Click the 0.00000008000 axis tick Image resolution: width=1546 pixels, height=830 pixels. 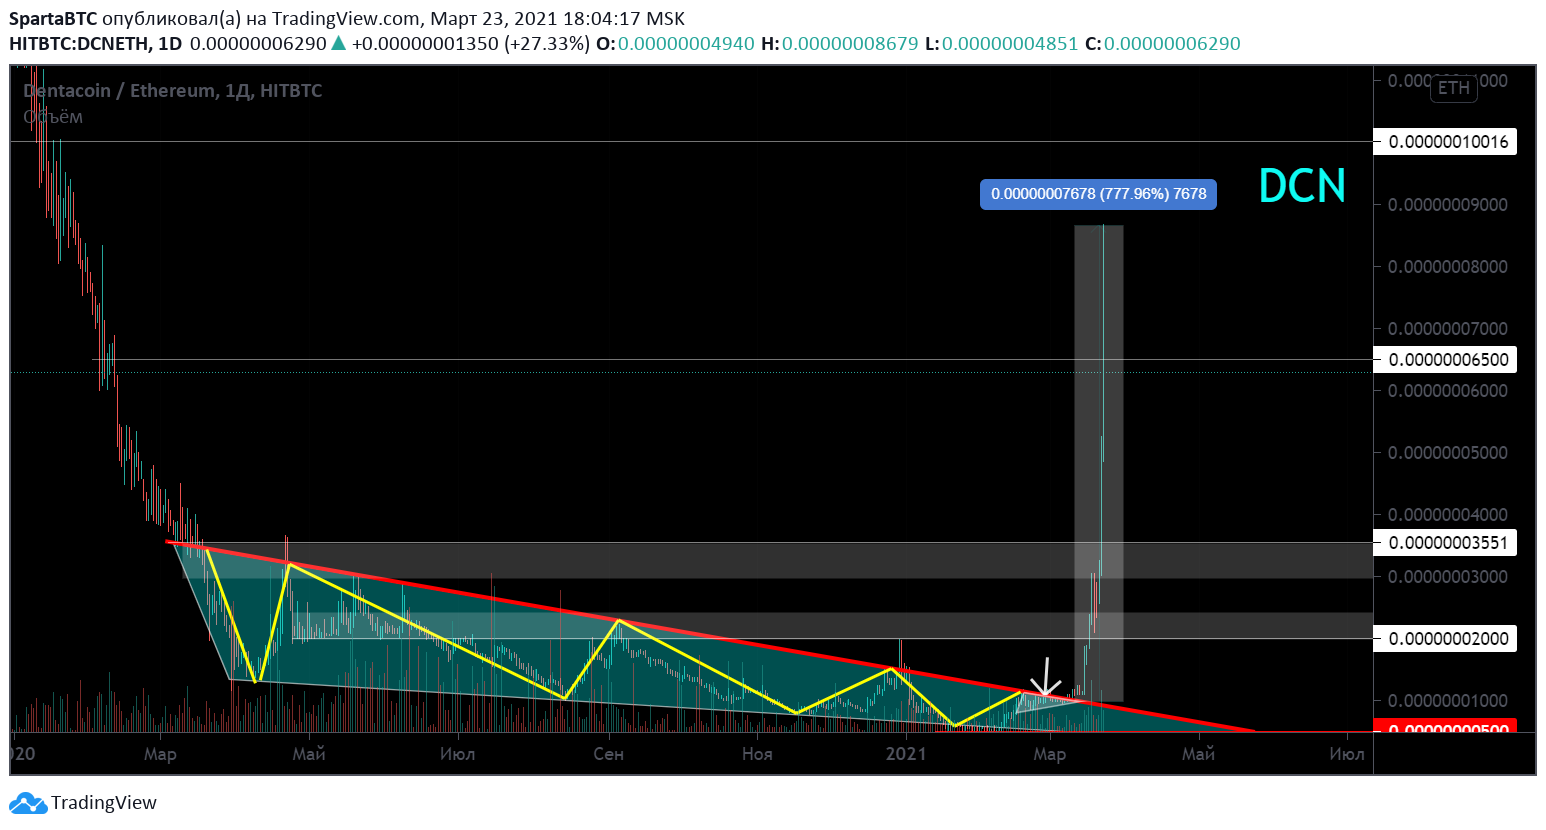pyautogui.click(x=1448, y=267)
